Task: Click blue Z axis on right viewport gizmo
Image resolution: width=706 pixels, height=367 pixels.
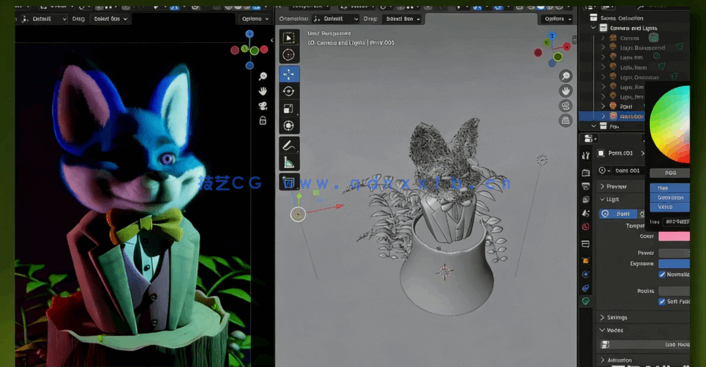Action: point(552,36)
